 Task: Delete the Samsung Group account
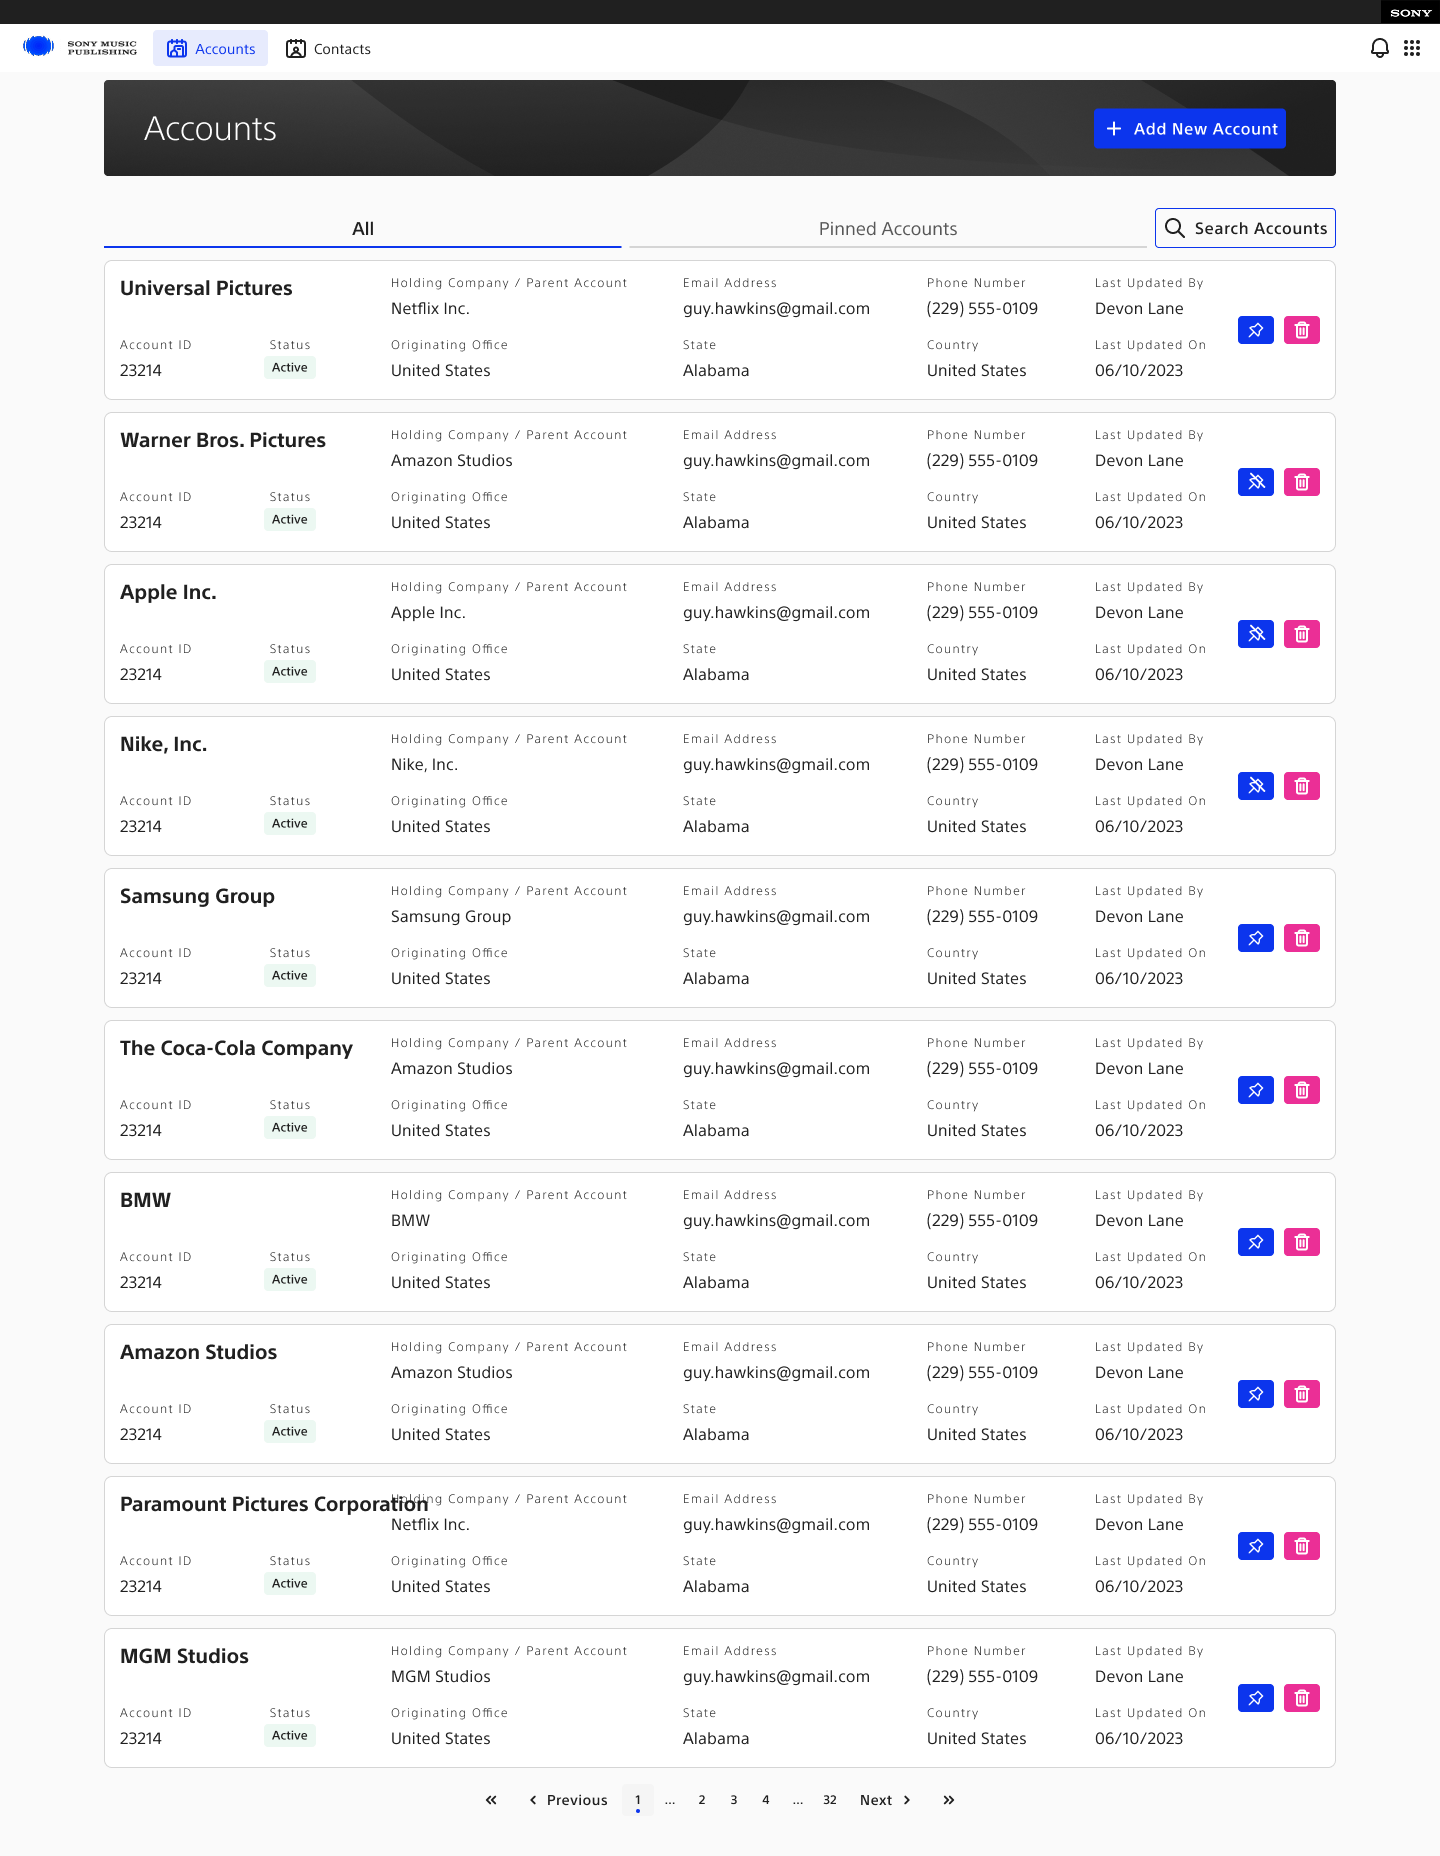tap(1302, 938)
